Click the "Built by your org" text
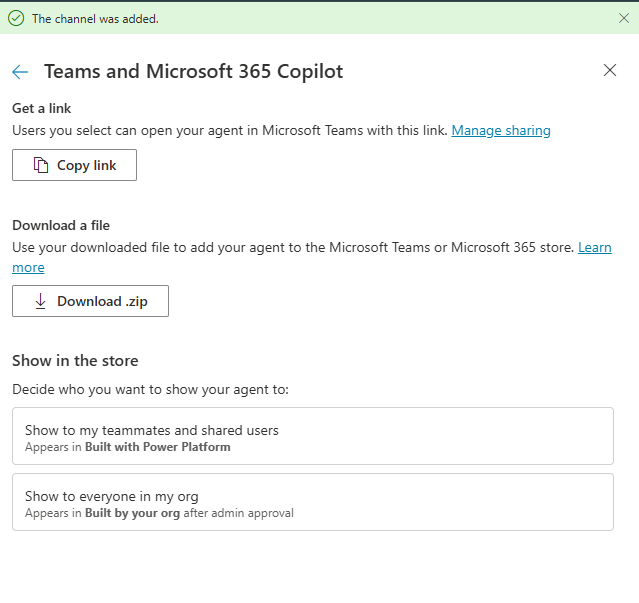 coord(132,513)
